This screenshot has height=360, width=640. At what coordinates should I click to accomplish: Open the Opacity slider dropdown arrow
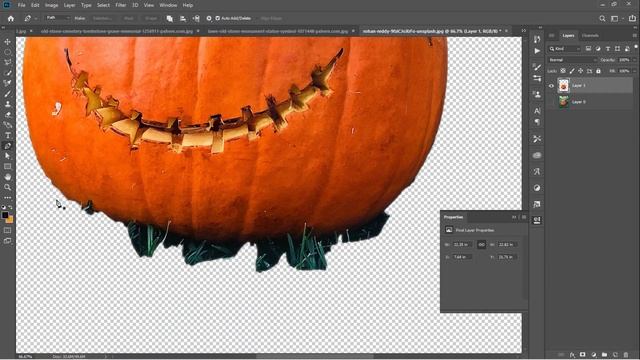tap(634, 60)
